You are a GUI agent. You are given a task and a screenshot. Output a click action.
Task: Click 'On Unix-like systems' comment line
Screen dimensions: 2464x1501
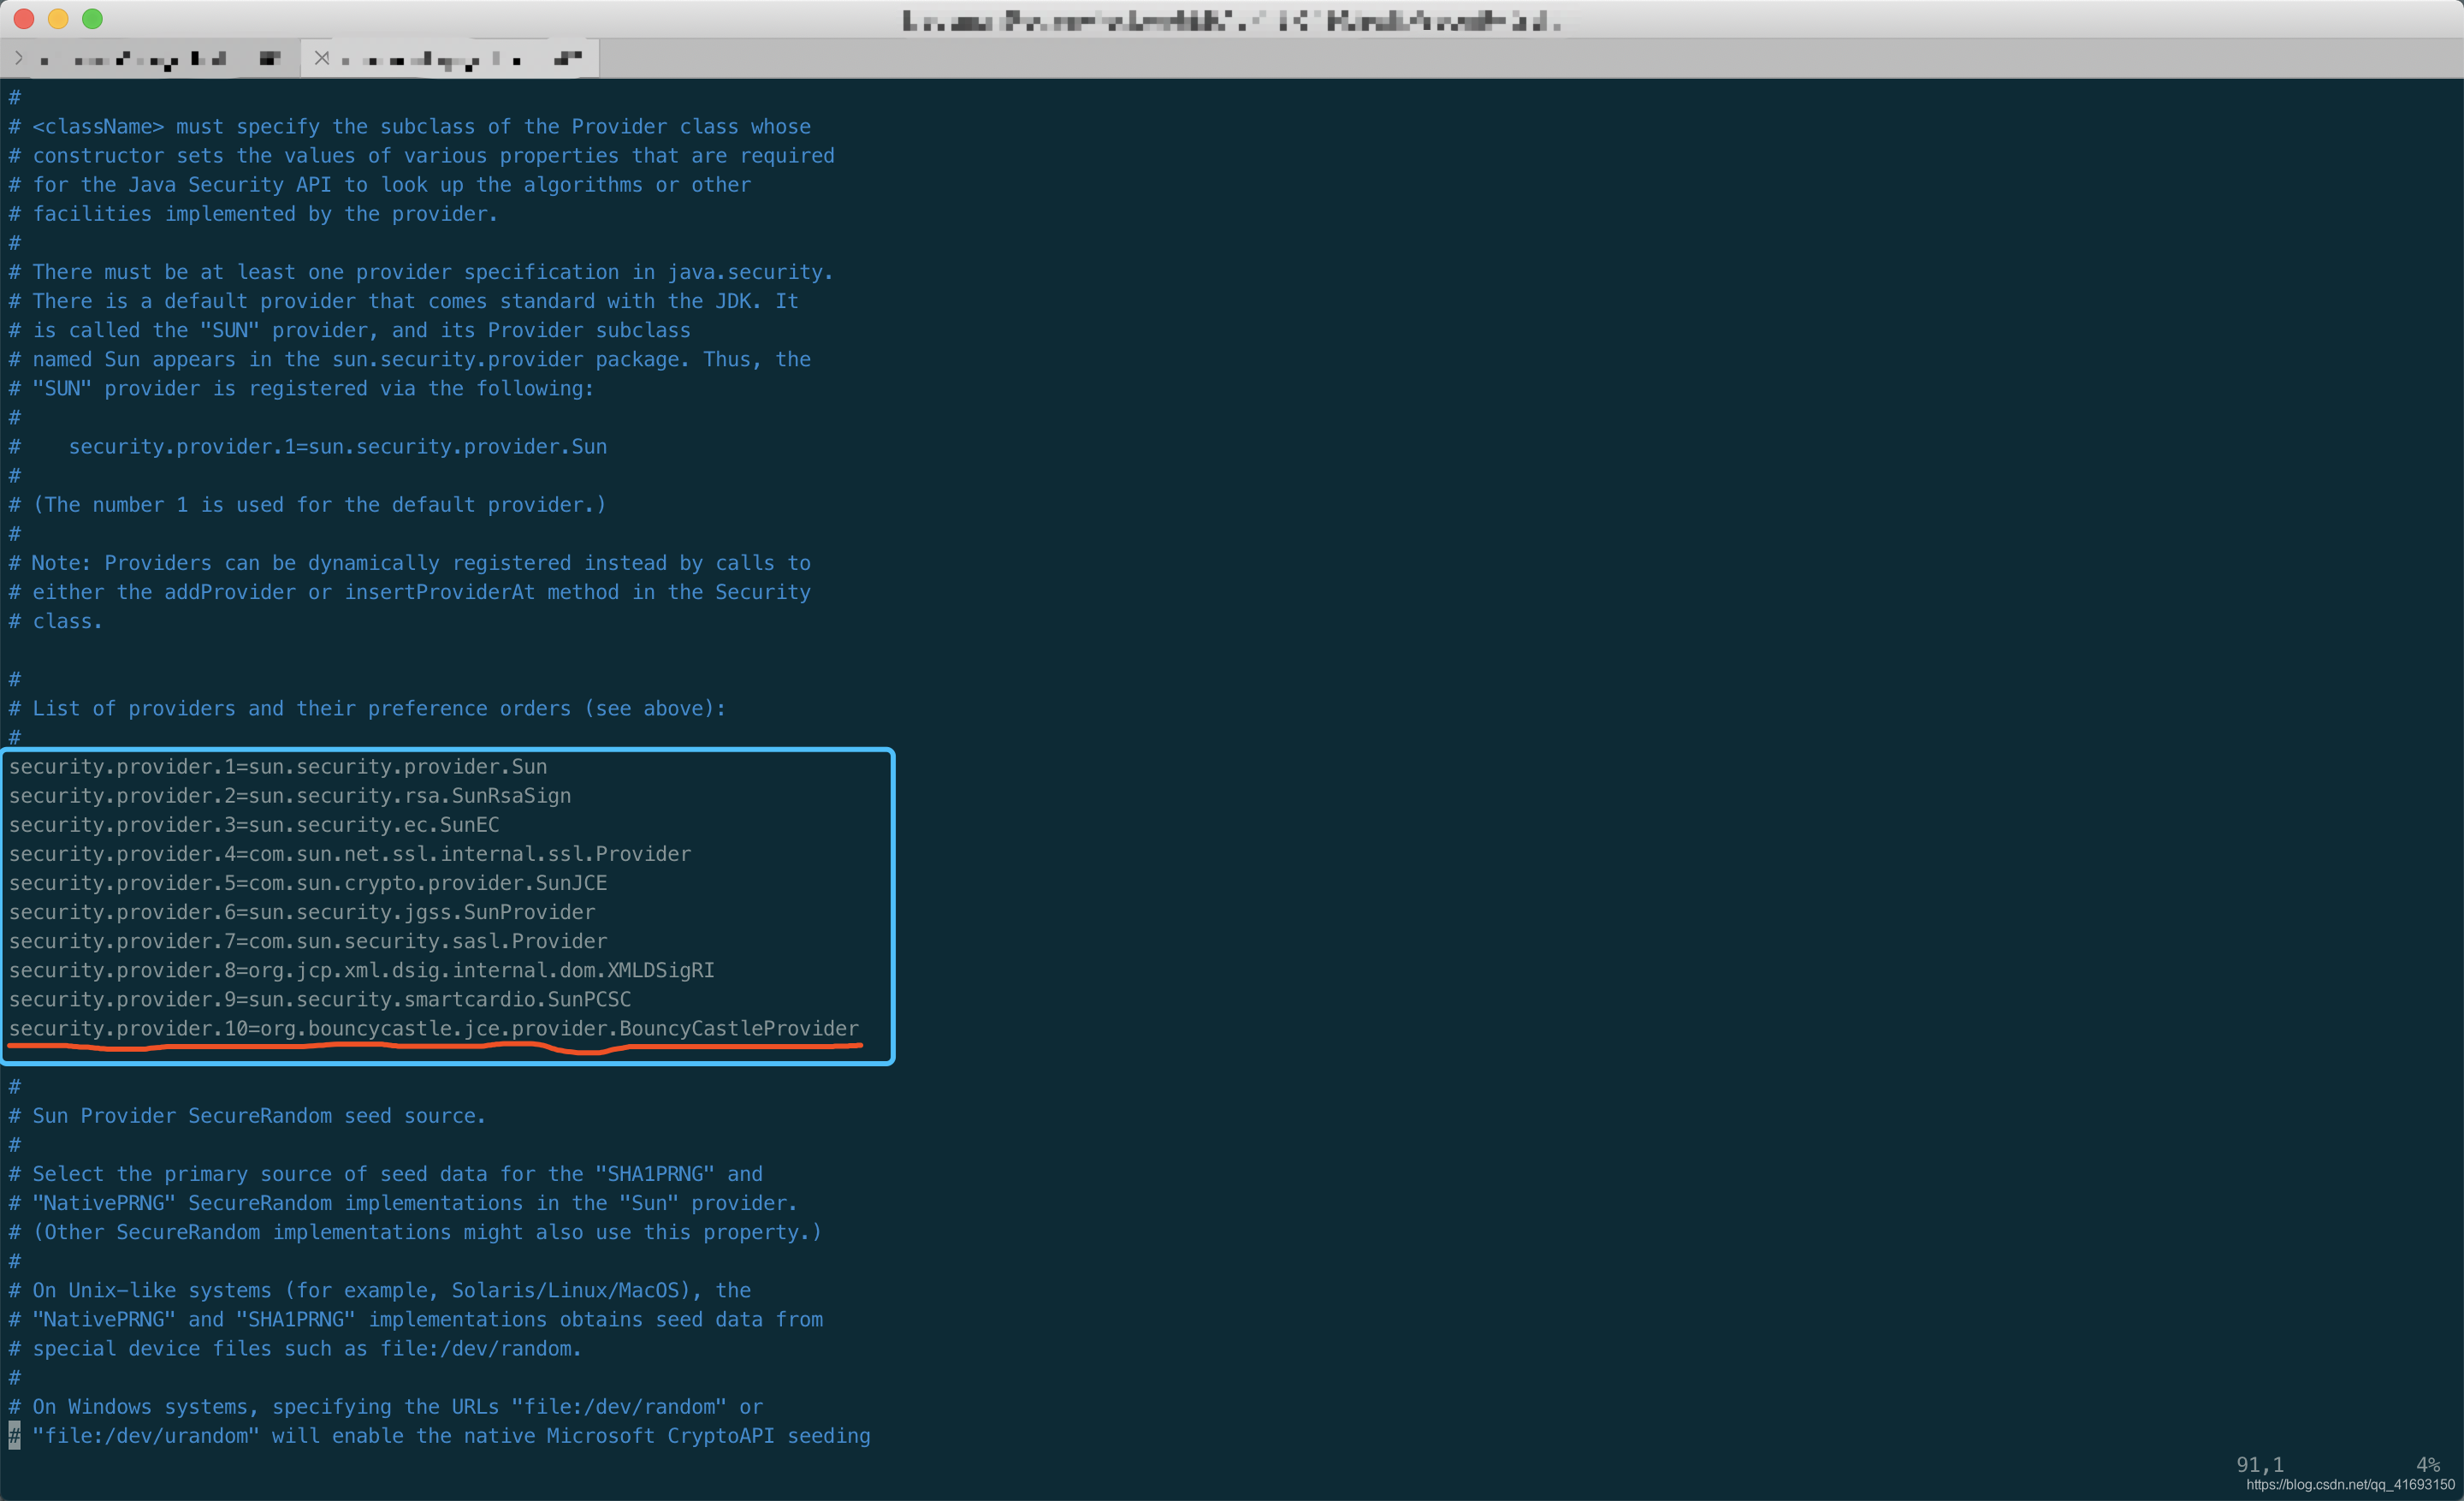[380, 1291]
